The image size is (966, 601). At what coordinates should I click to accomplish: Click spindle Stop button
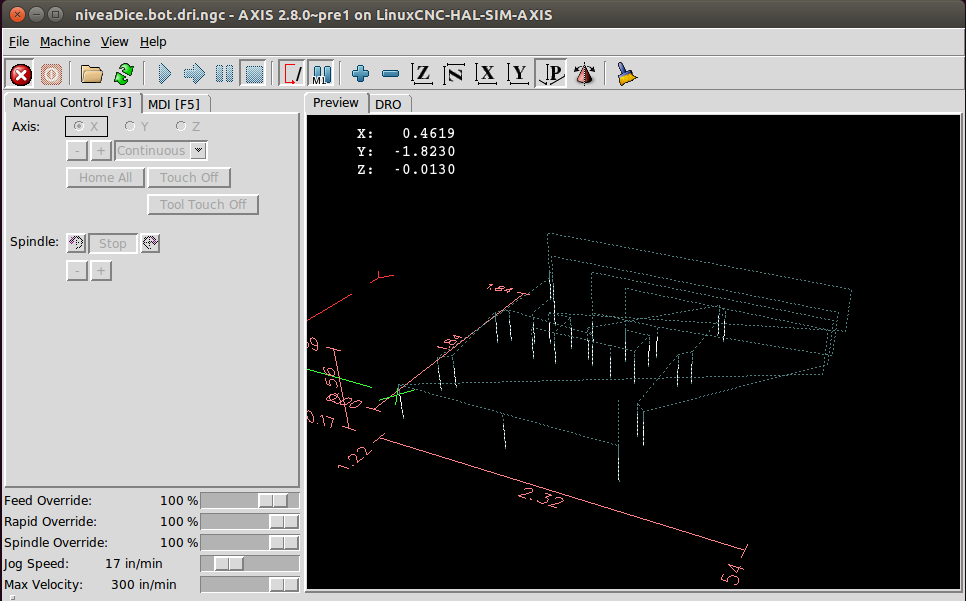point(113,244)
